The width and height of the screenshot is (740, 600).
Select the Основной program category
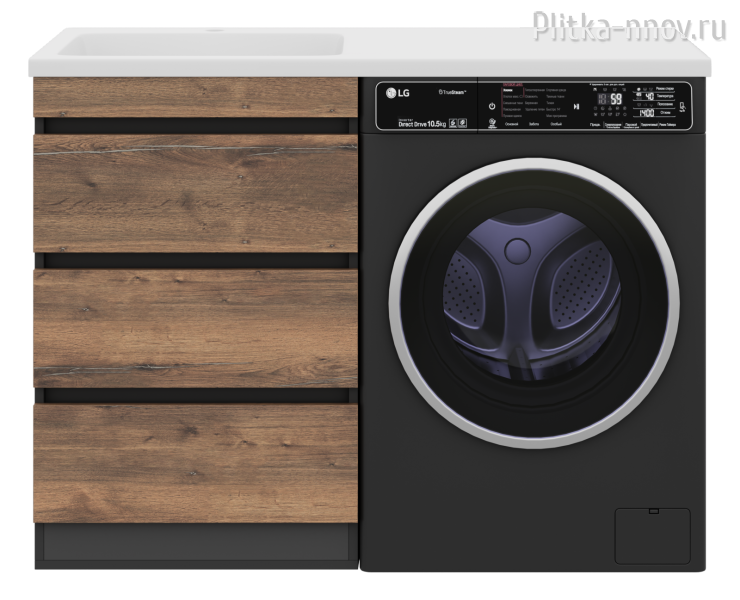coord(511,126)
